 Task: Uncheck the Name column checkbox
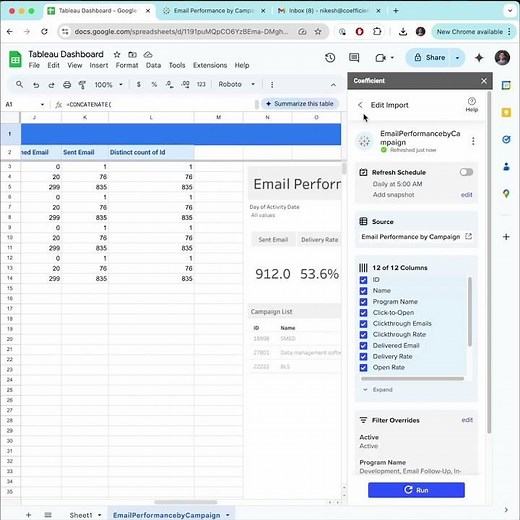click(x=363, y=291)
